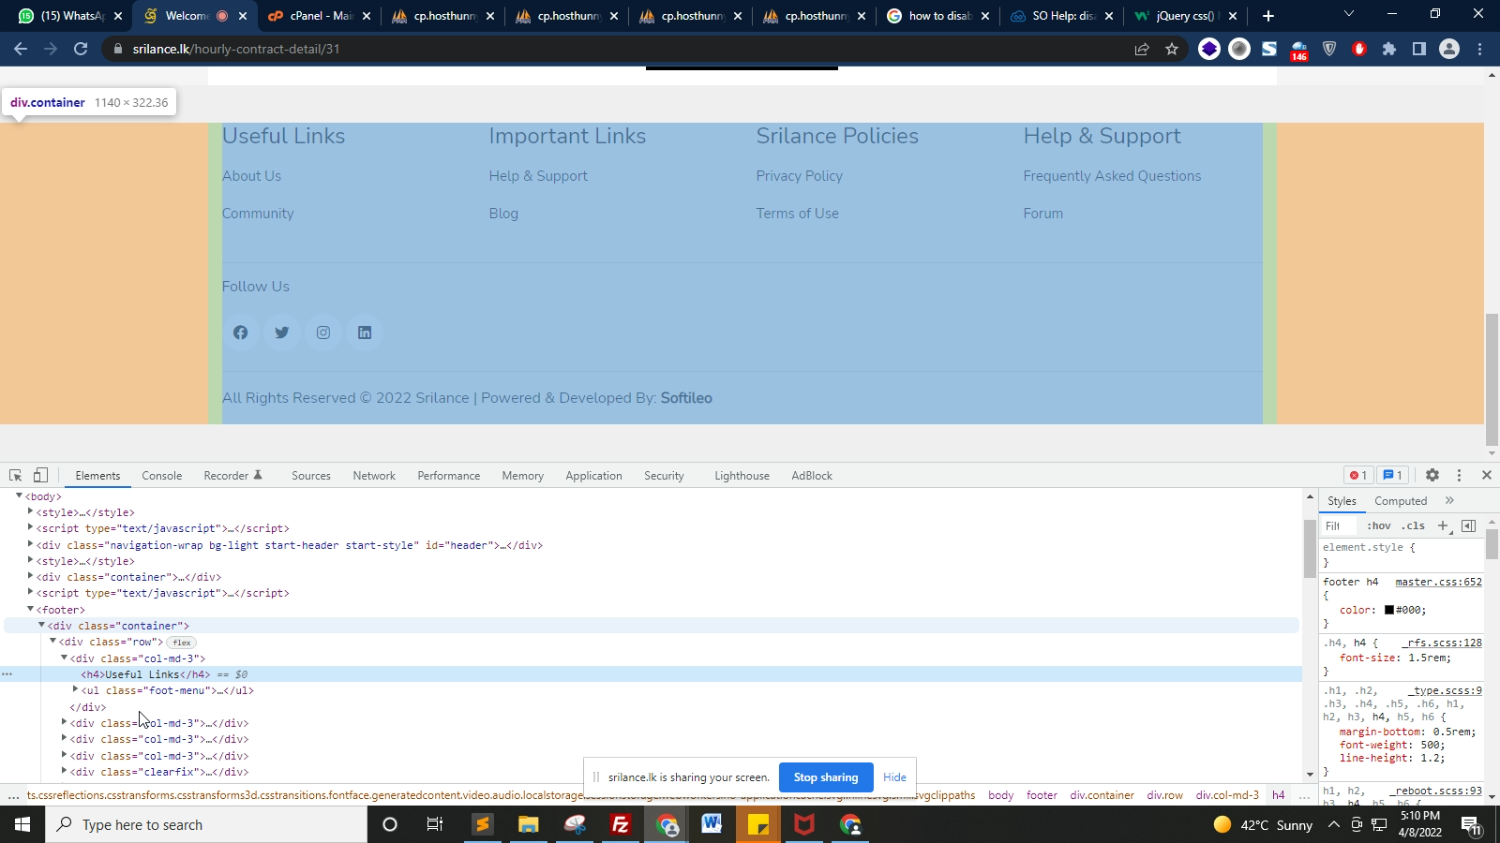Add a new style rule with plus icon
Screen dimensions: 1500x843
pos(1442,526)
